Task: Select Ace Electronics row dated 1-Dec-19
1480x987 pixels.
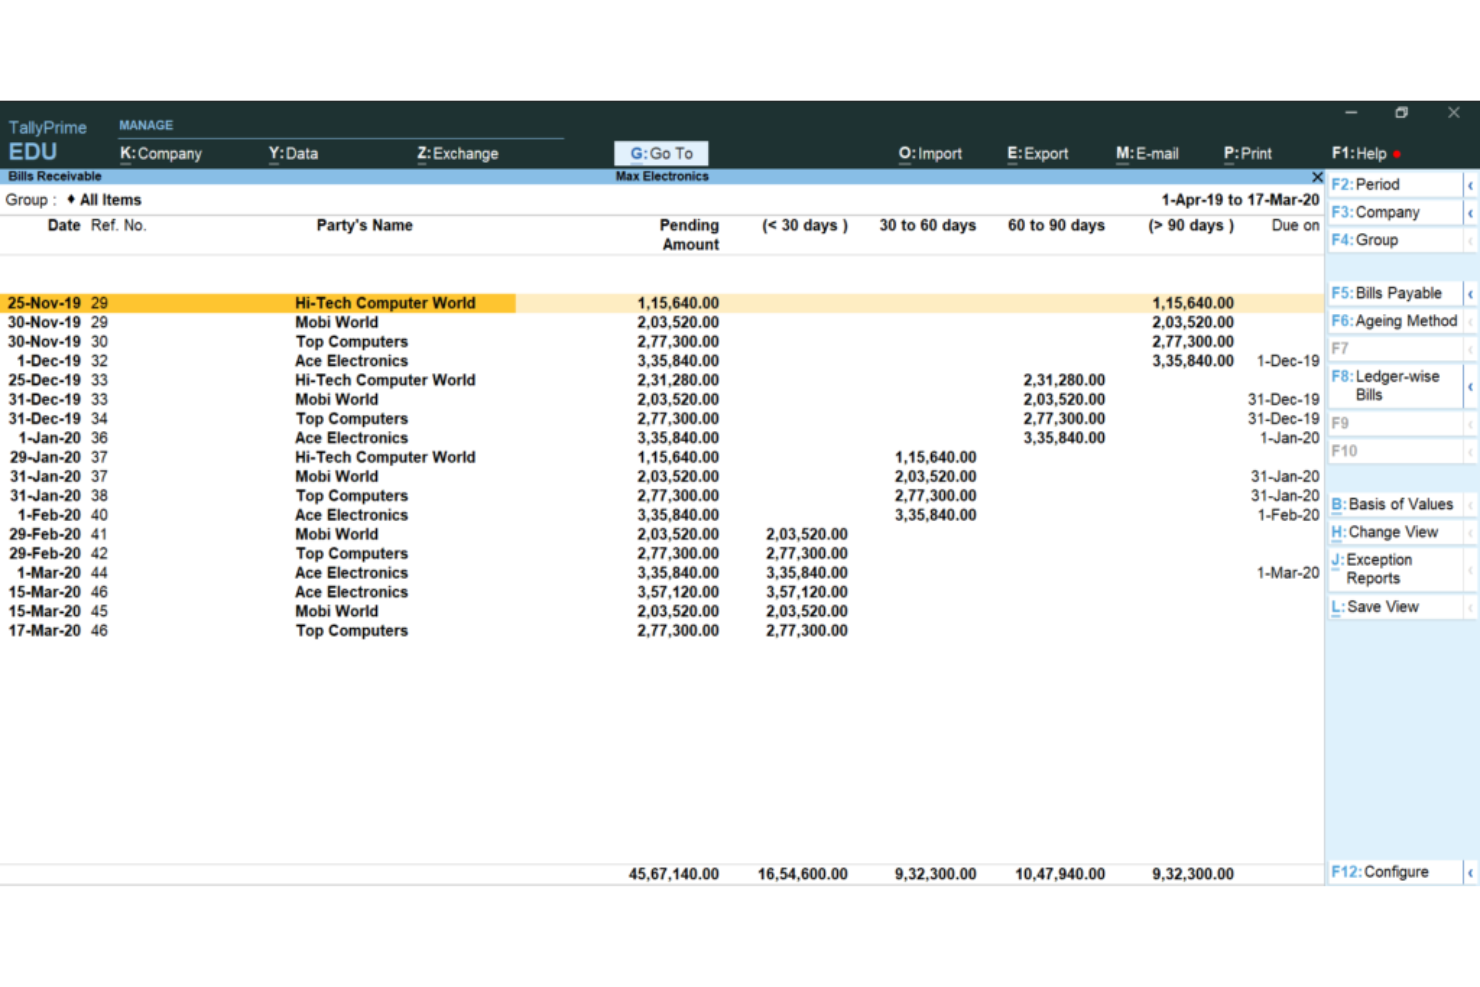Action: coord(661,361)
